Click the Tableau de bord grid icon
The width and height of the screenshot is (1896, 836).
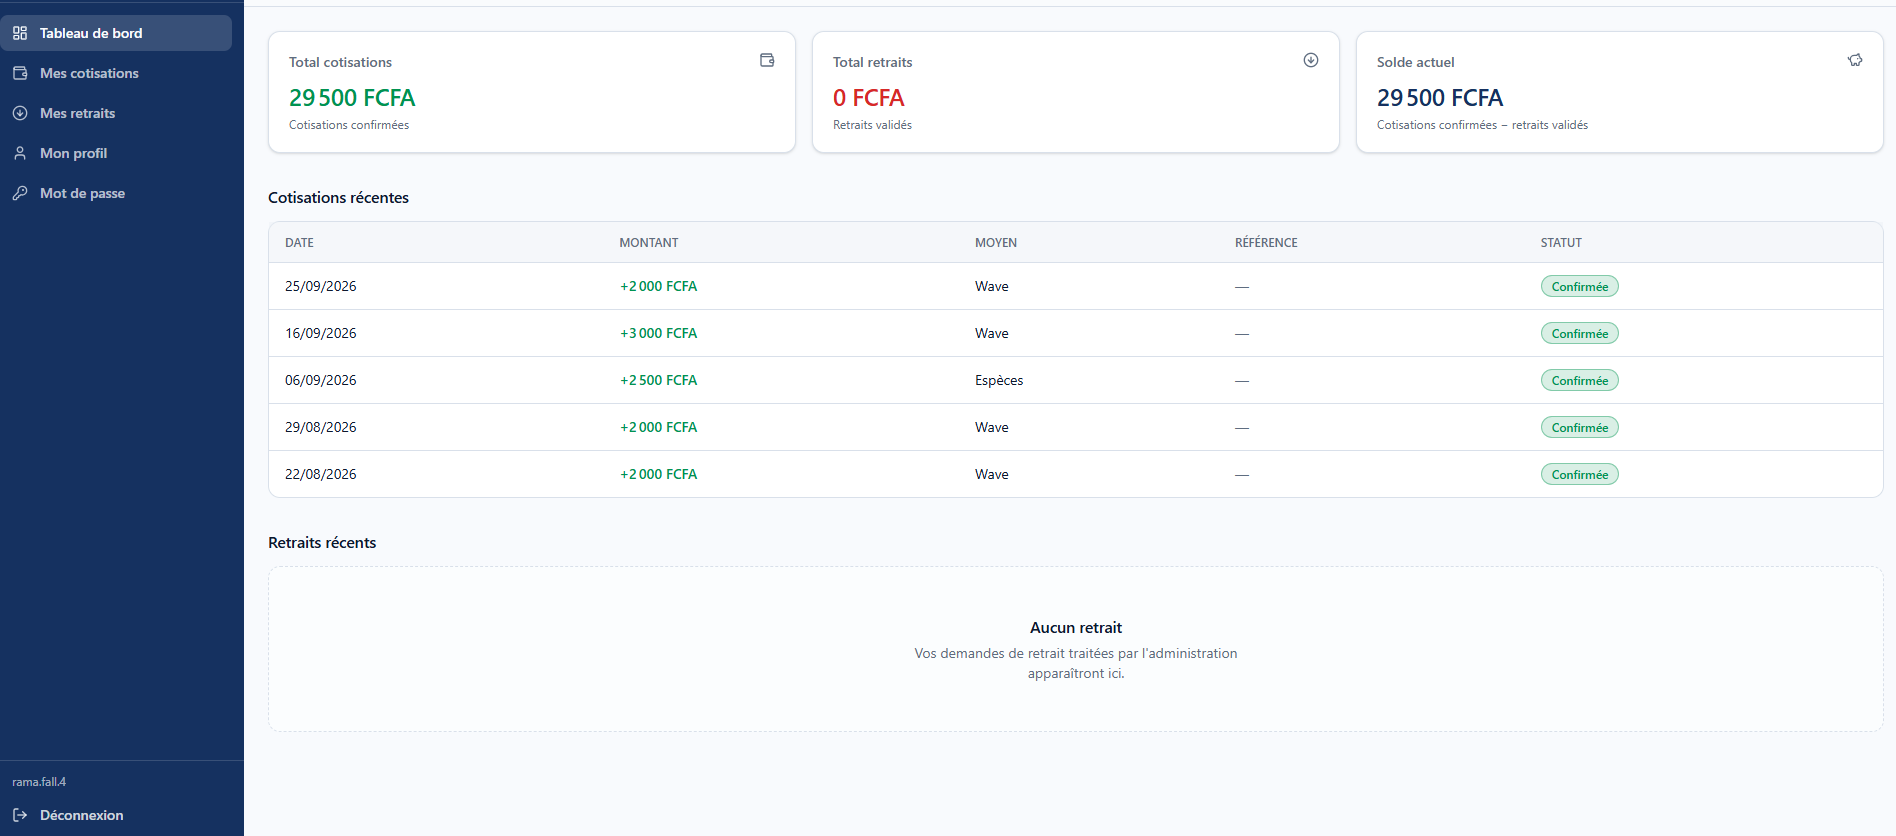pyautogui.click(x=20, y=33)
